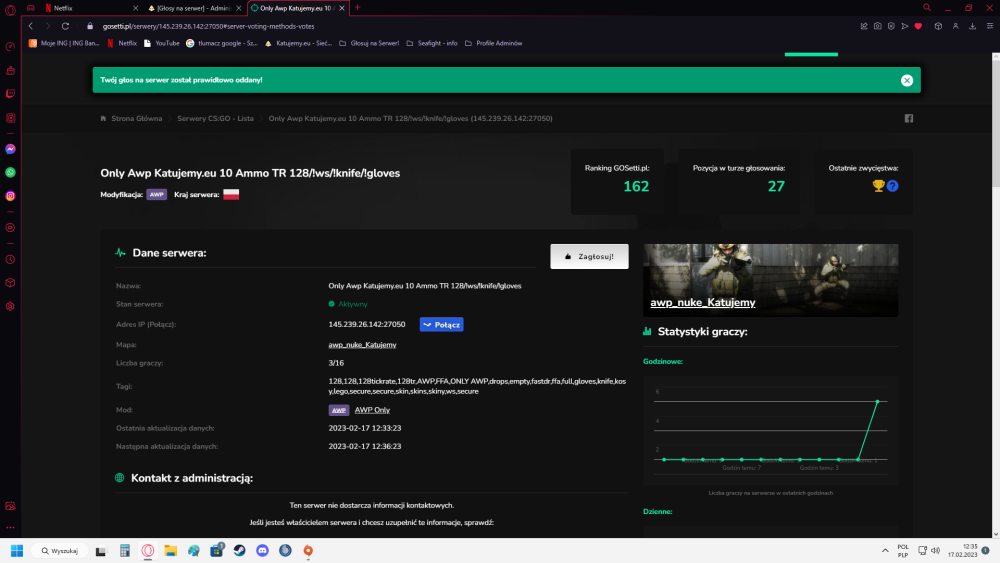Open GX Corner gamepad icon

[x=31, y=8]
